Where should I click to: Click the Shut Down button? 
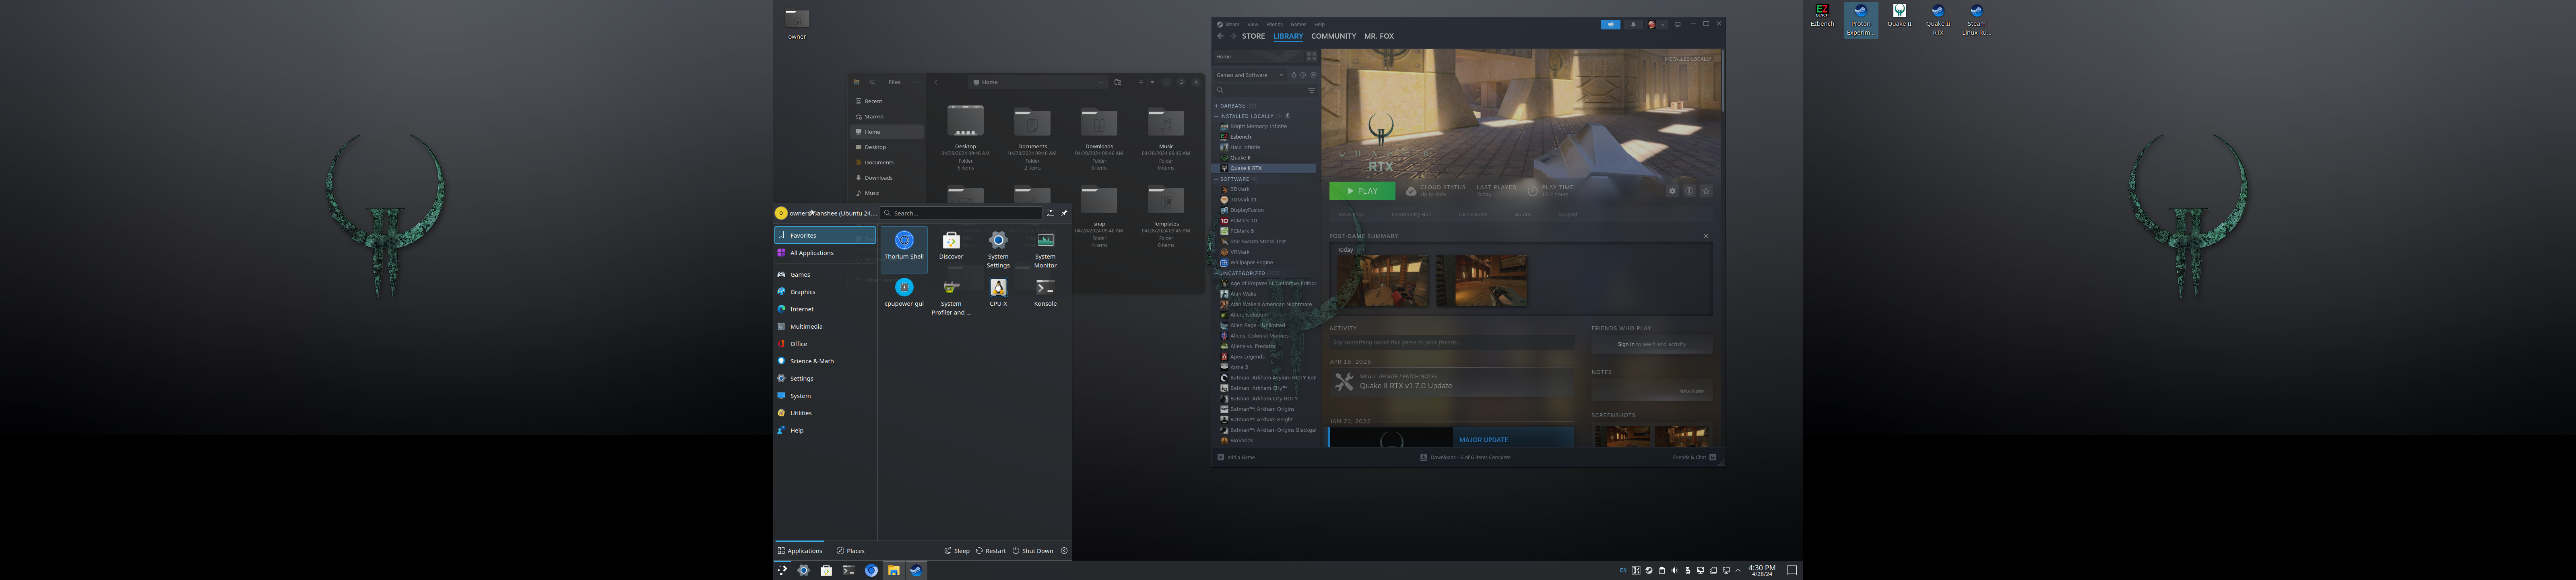click(1033, 551)
